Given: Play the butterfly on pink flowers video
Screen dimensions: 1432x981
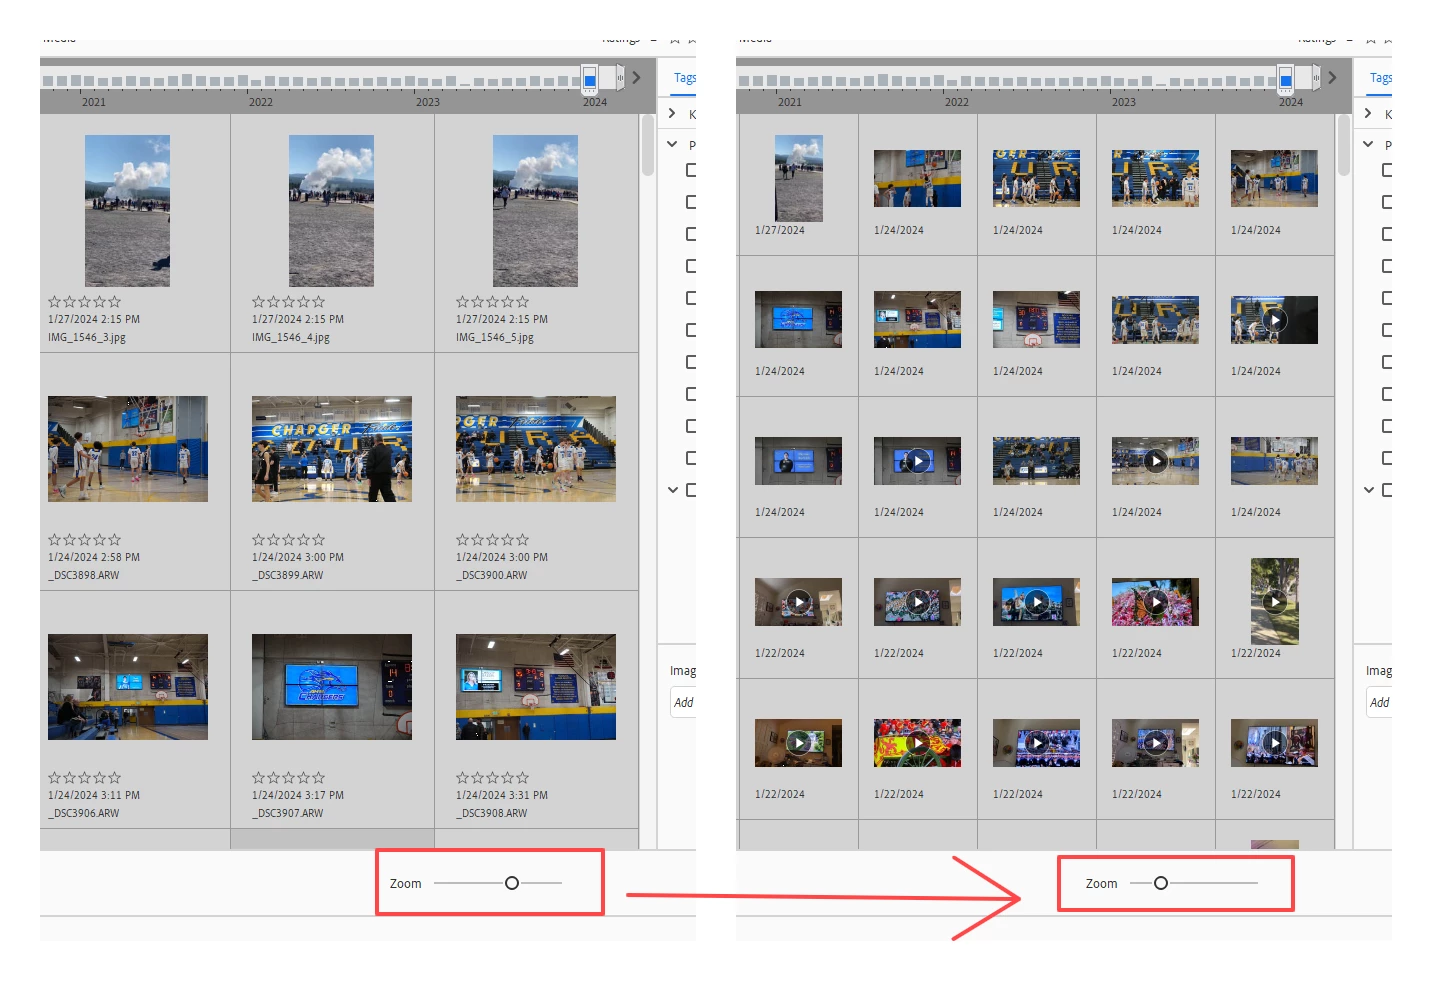Looking at the screenshot, I should click(x=1155, y=602).
